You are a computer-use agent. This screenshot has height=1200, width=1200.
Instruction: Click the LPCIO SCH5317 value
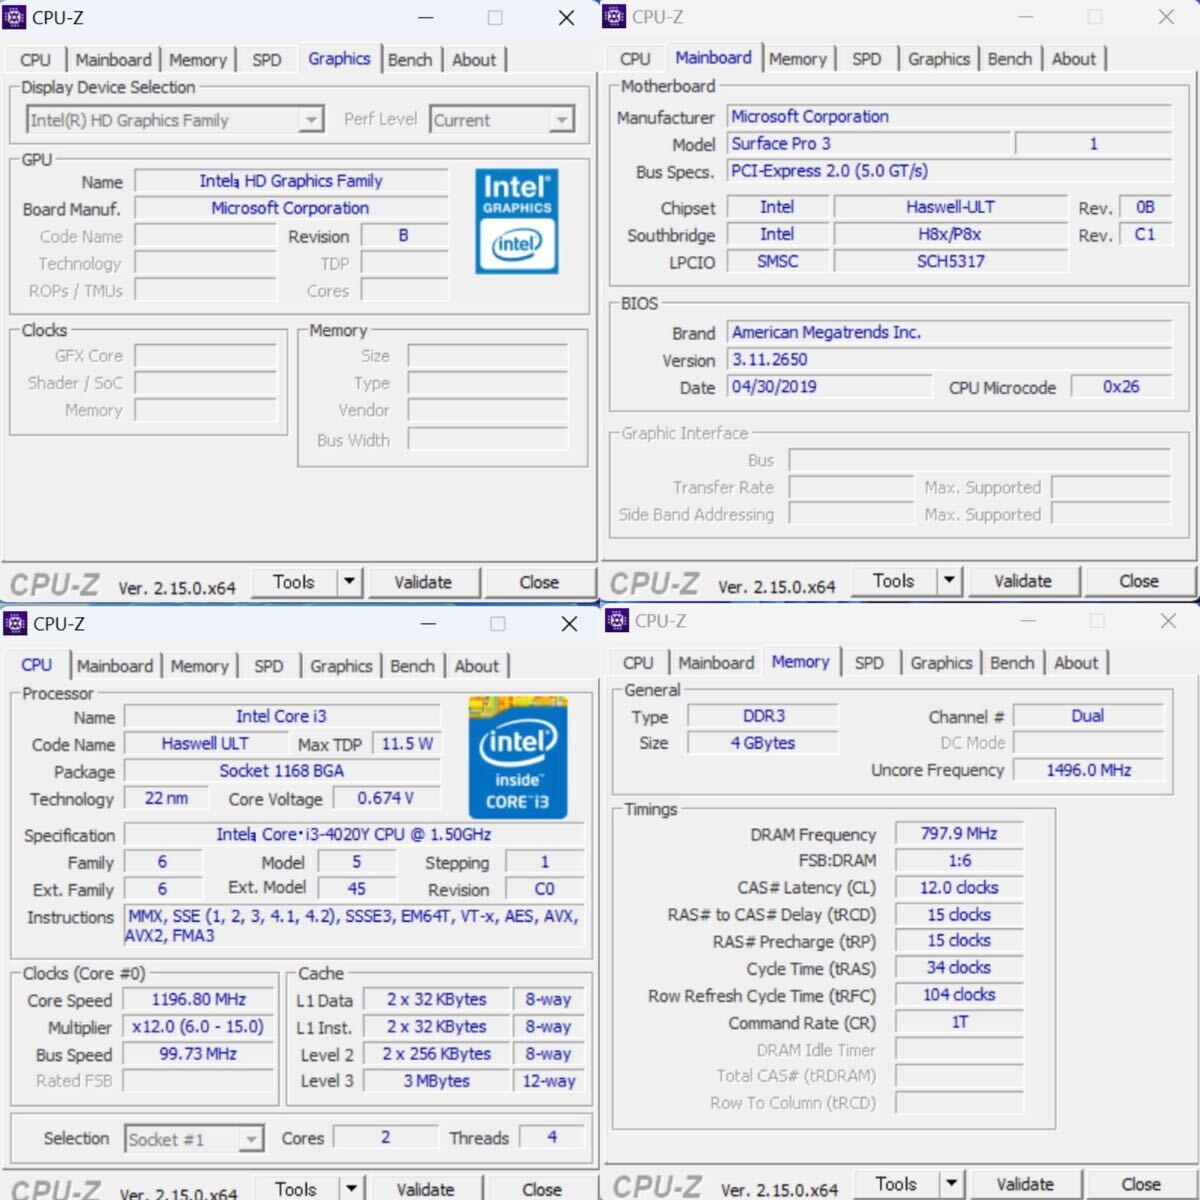[x=950, y=262]
